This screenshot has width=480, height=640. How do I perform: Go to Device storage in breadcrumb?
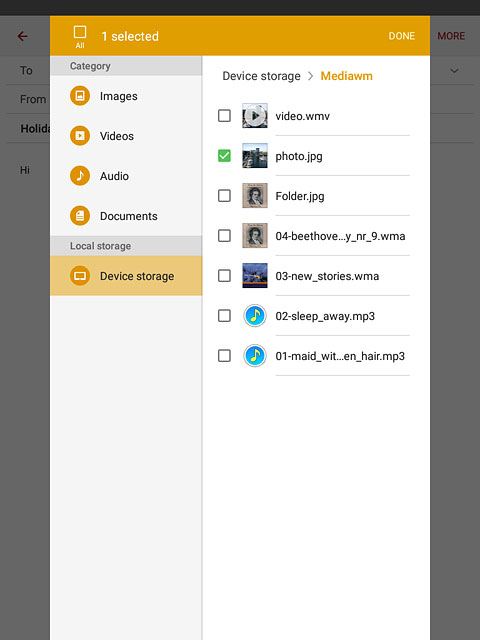[x=261, y=76]
